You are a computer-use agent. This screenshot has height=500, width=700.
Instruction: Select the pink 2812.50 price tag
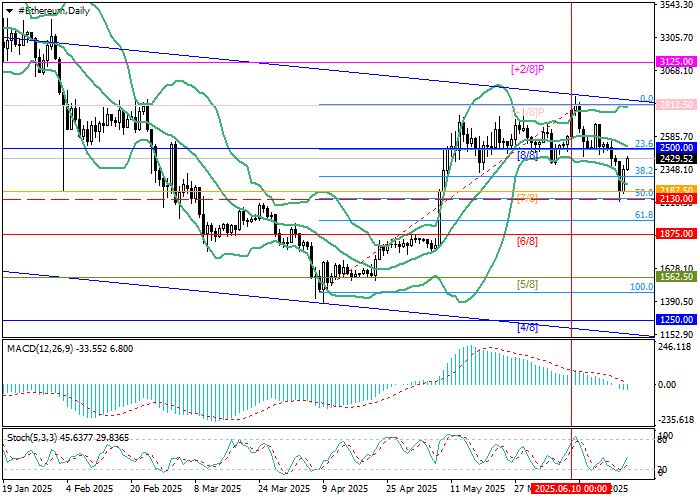675,104
